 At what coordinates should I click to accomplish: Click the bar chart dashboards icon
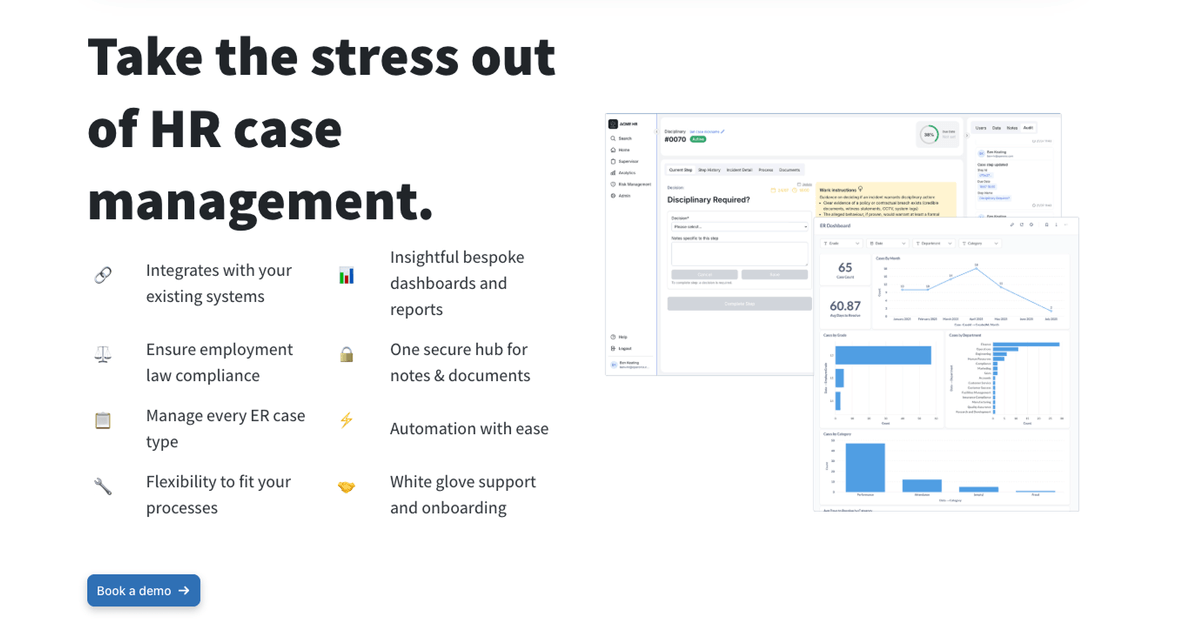[346, 276]
